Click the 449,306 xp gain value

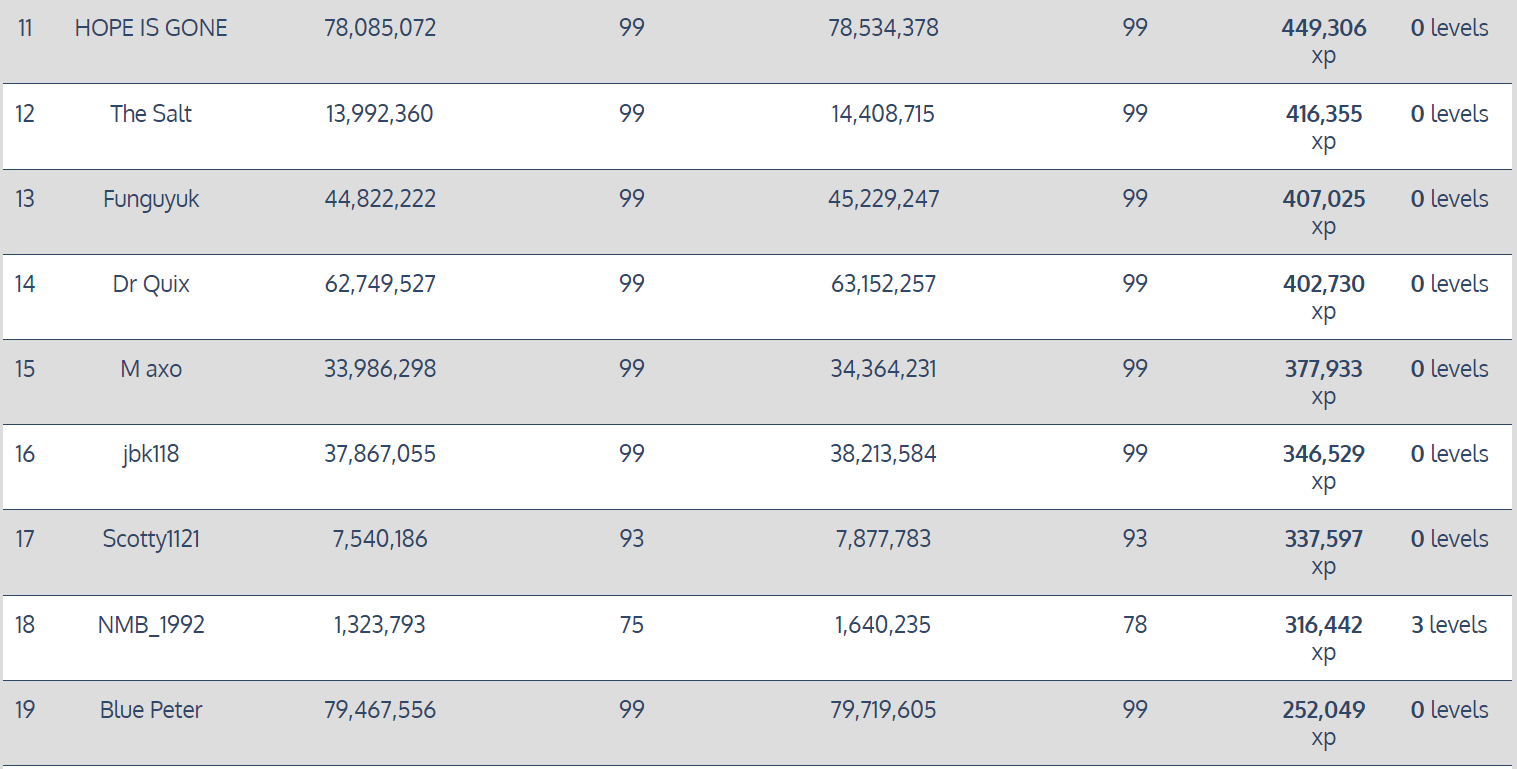[1323, 28]
